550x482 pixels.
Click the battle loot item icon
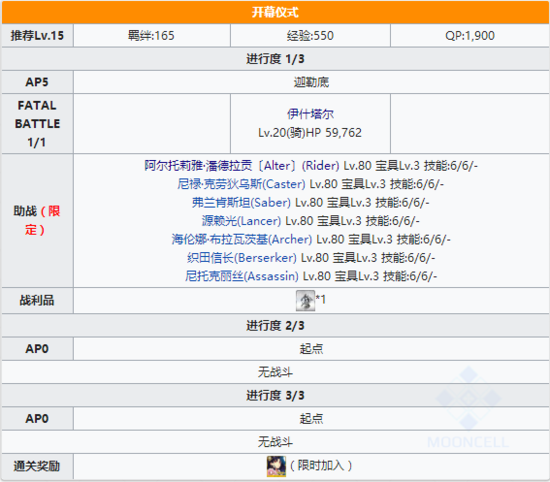(x=306, y=301)
